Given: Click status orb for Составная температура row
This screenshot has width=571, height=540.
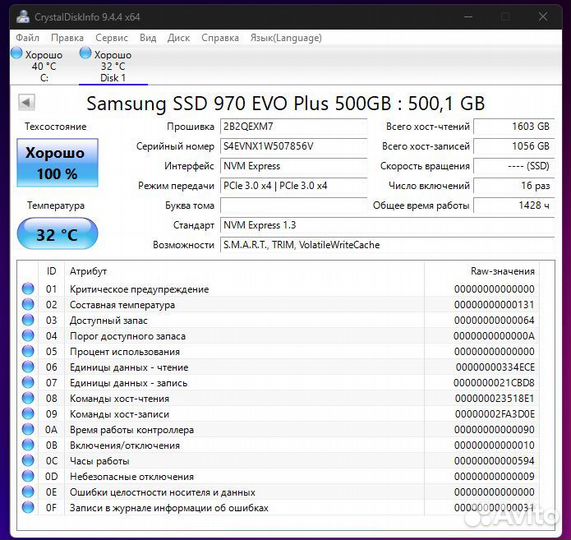Looking at the screenshot, I should 28,304.
